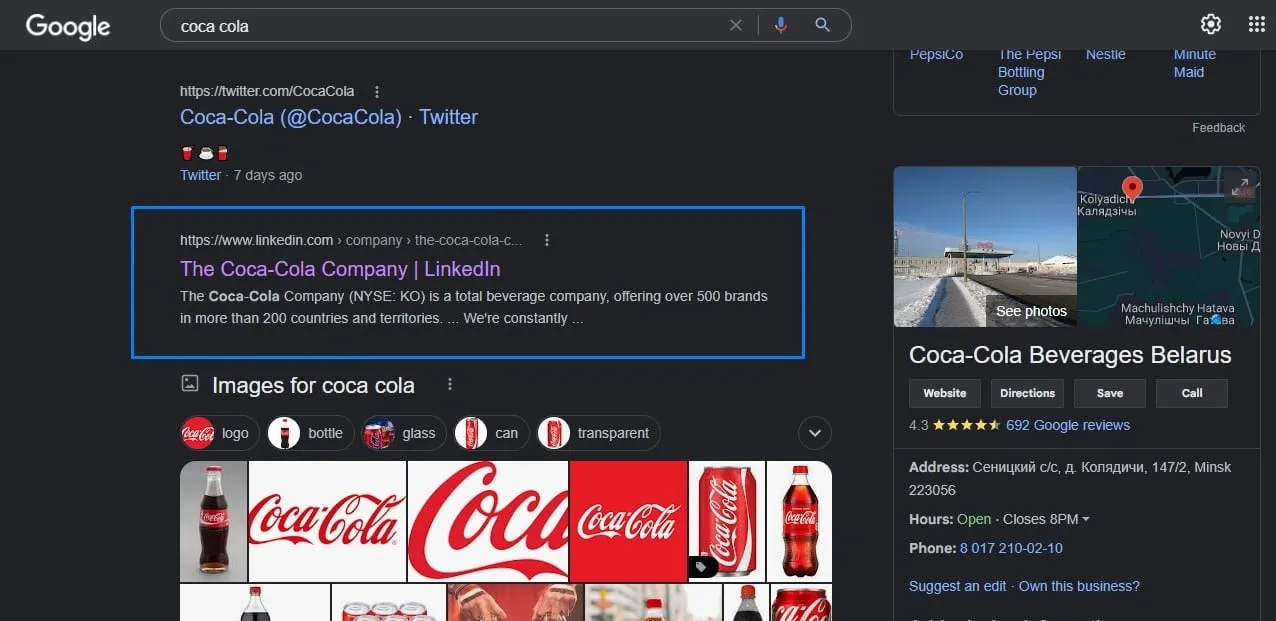Click the LinkedIn result URL breadcrumb
The width and height of the screenshot is (1276, 621).
click(x=351, y=240)
